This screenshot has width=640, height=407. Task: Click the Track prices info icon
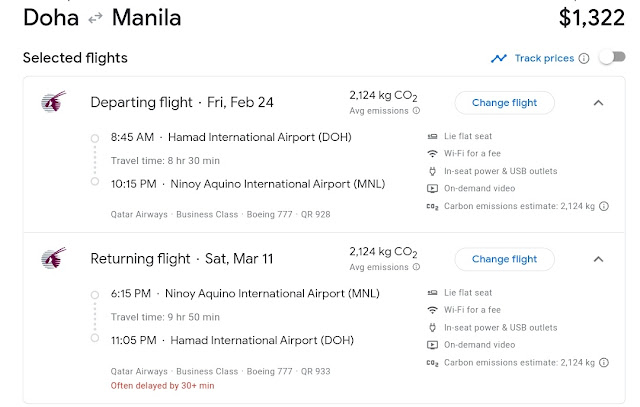[584, 58]
